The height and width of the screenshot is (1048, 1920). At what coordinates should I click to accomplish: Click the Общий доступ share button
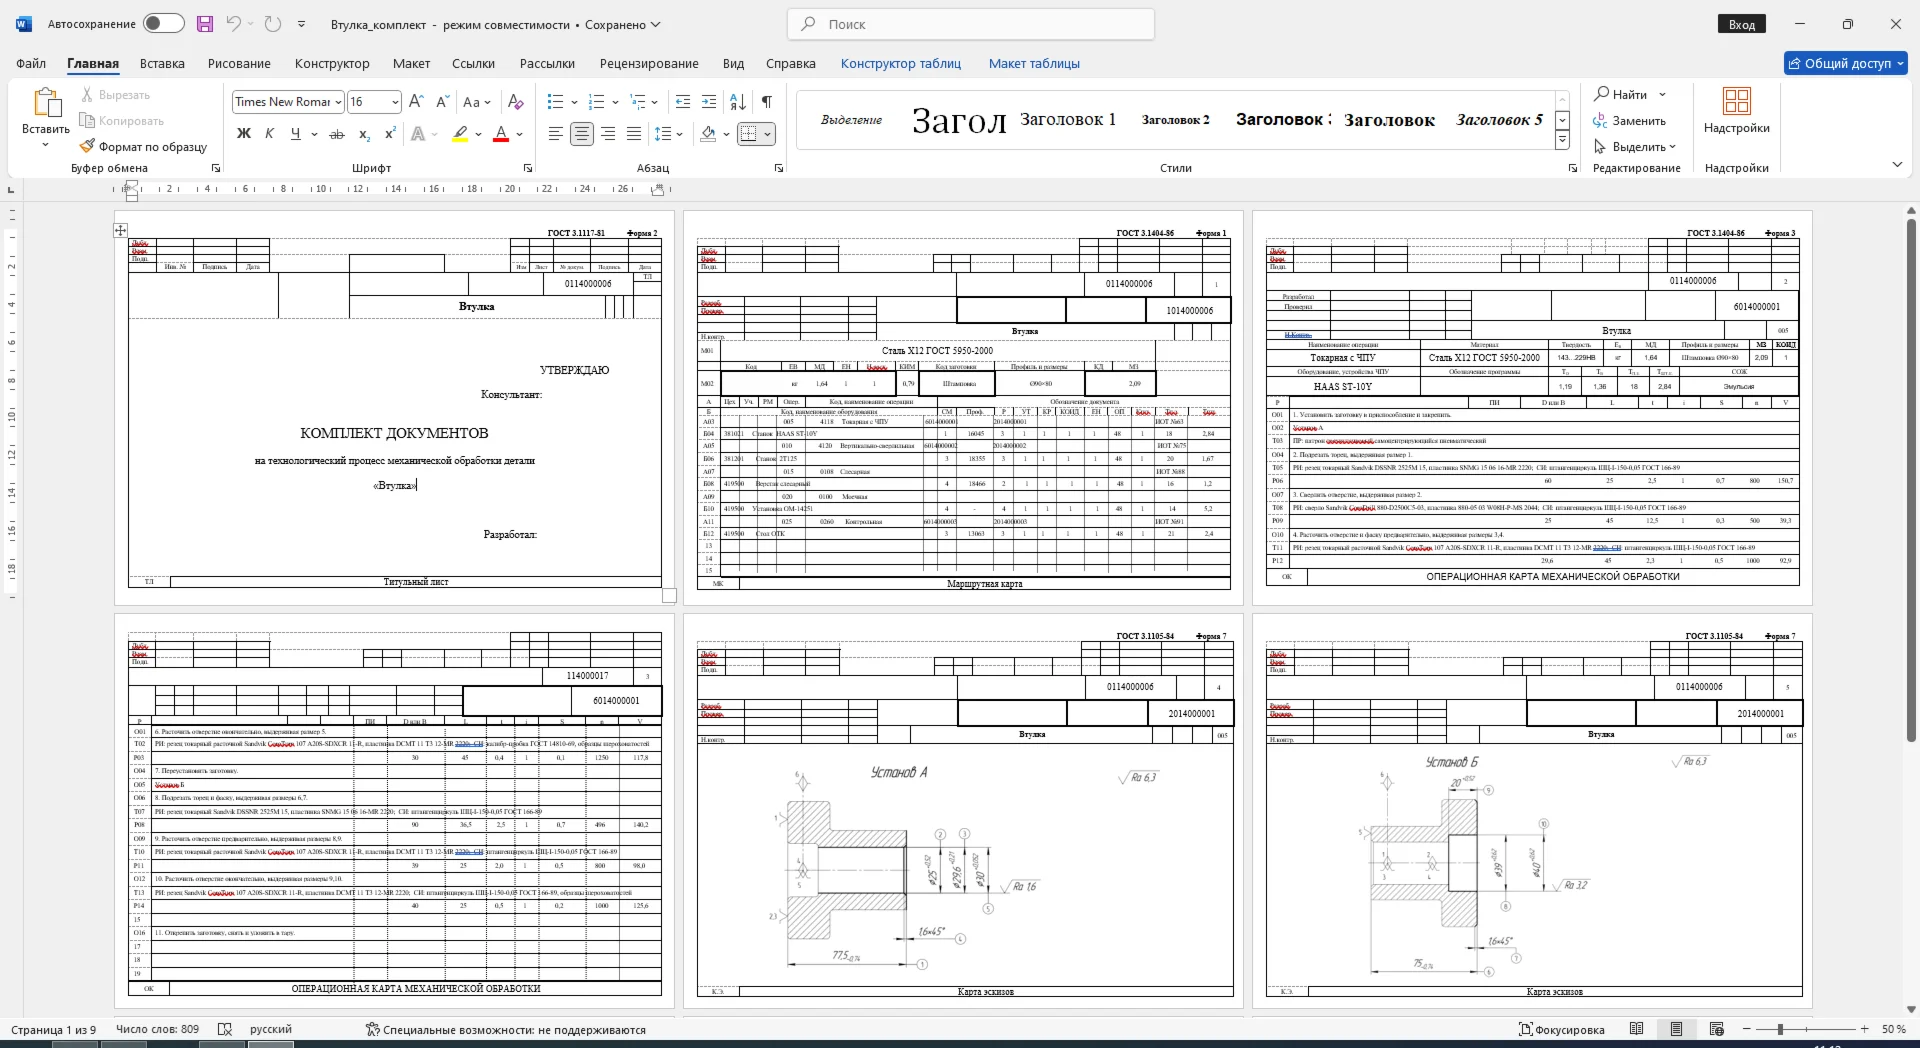[1846, 63]
